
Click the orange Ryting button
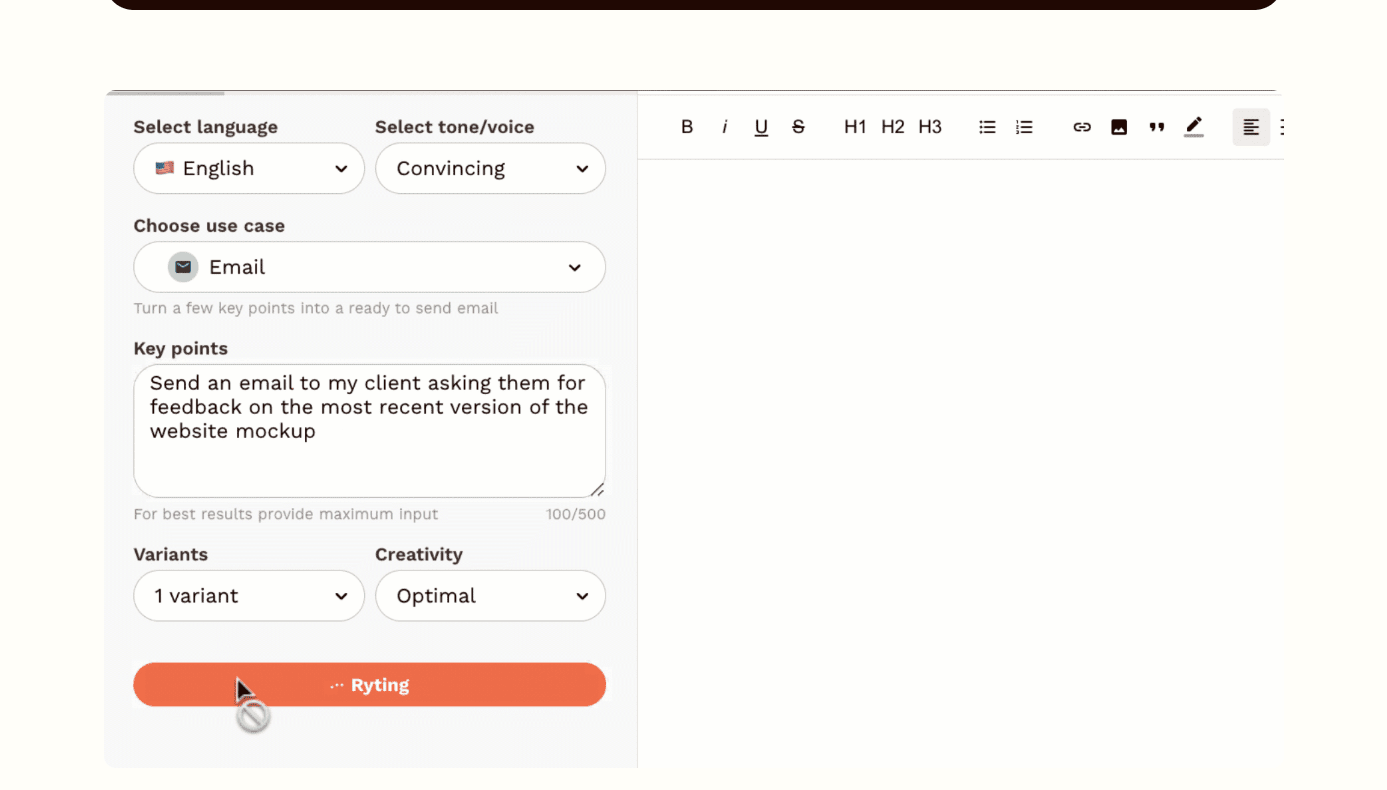(369, 685)
